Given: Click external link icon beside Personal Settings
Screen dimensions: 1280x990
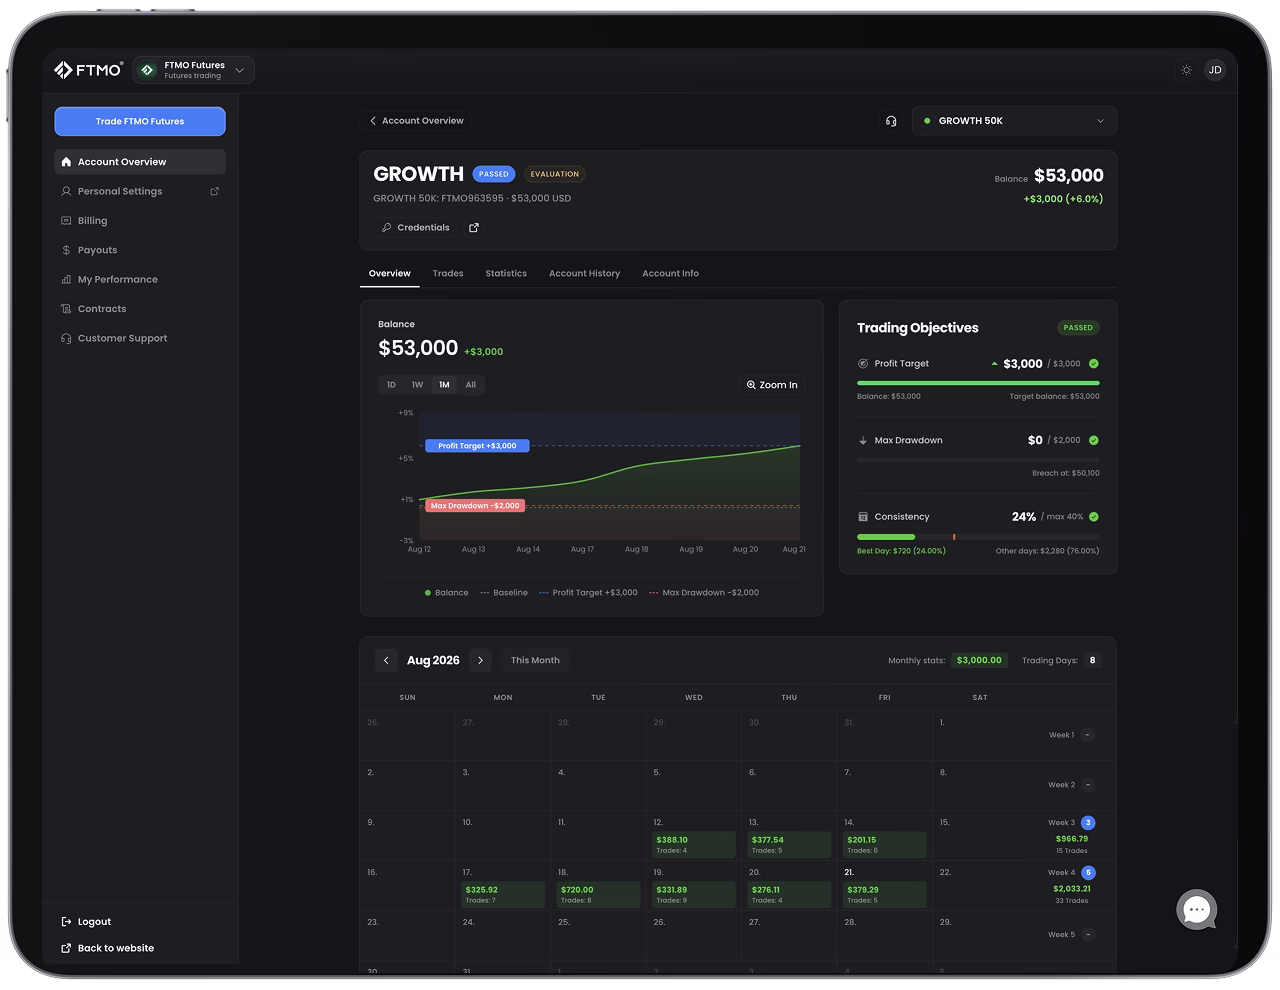Looking at the screenshot, I should (x=214, y=191).
